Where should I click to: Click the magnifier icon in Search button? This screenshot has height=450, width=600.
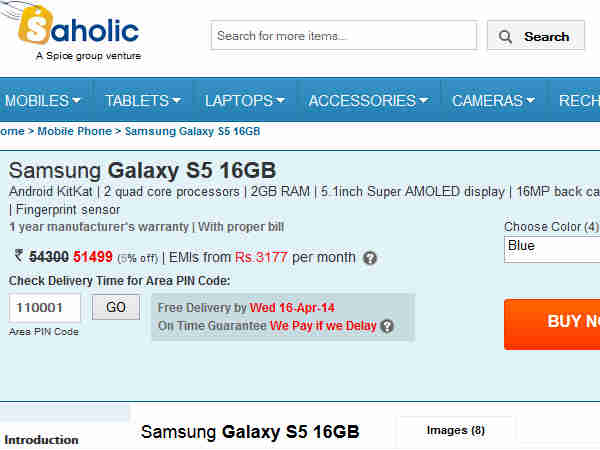click(505, 37)
